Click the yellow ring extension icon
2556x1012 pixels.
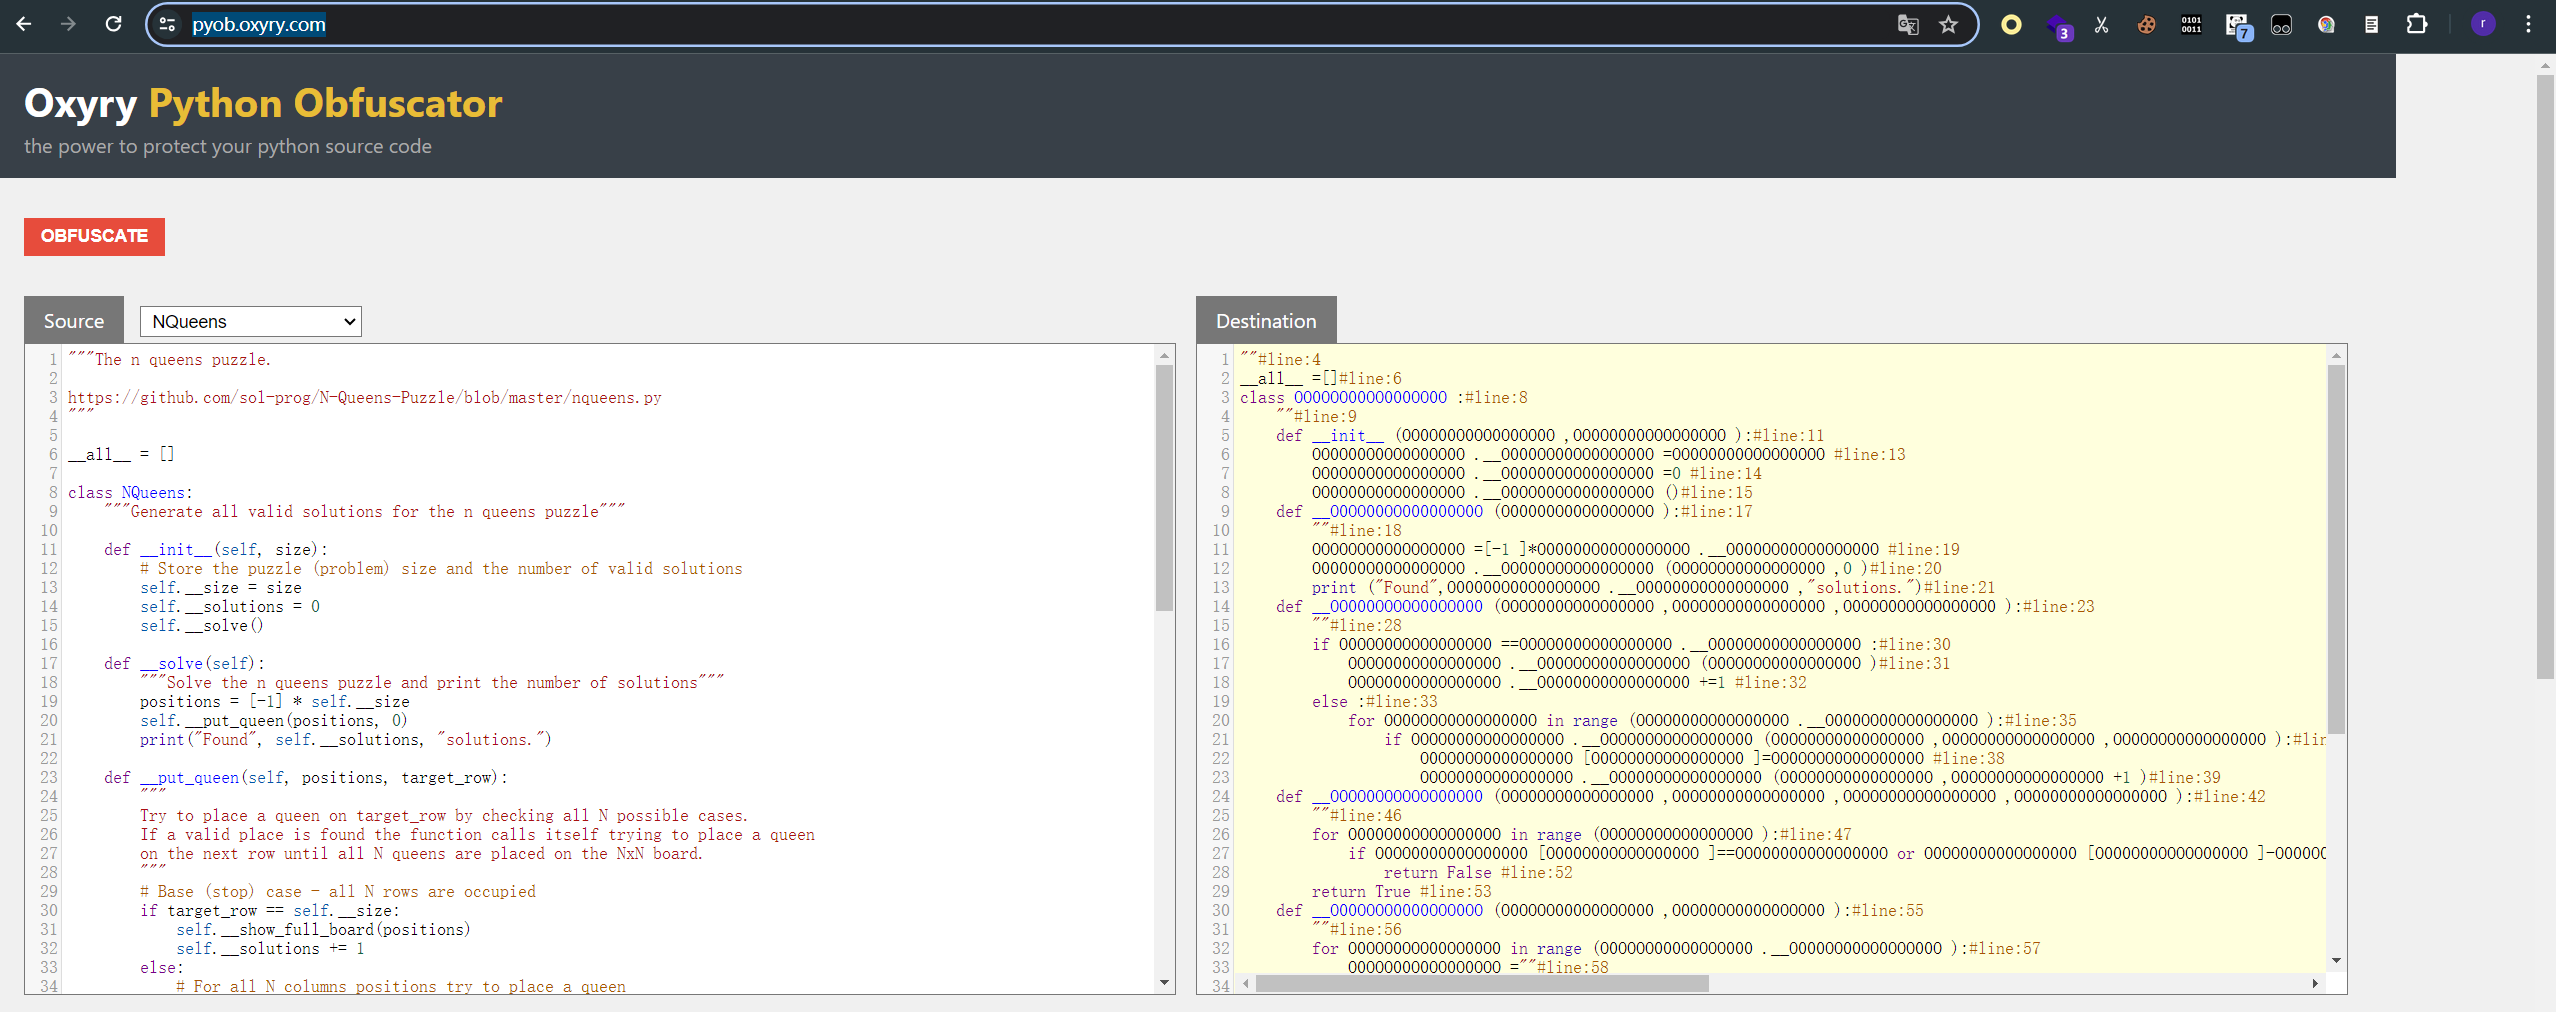coord(2011,25)
